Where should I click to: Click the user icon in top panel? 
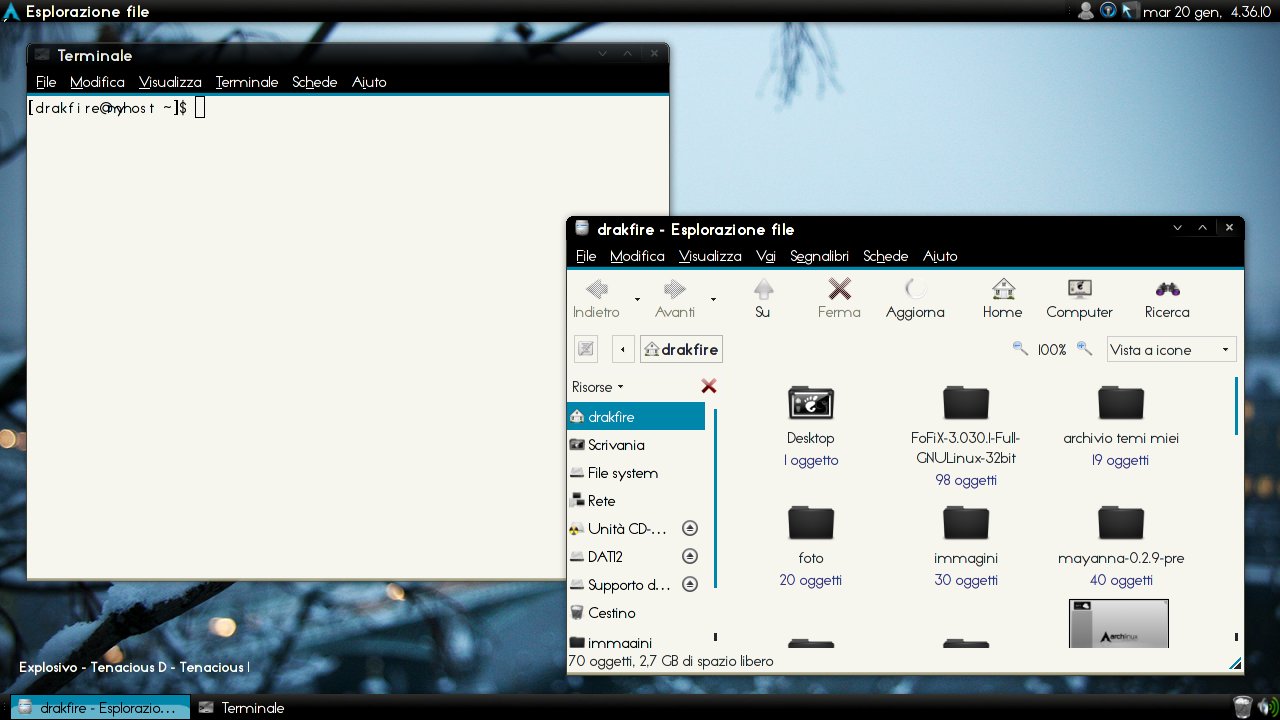point(1086,11)
